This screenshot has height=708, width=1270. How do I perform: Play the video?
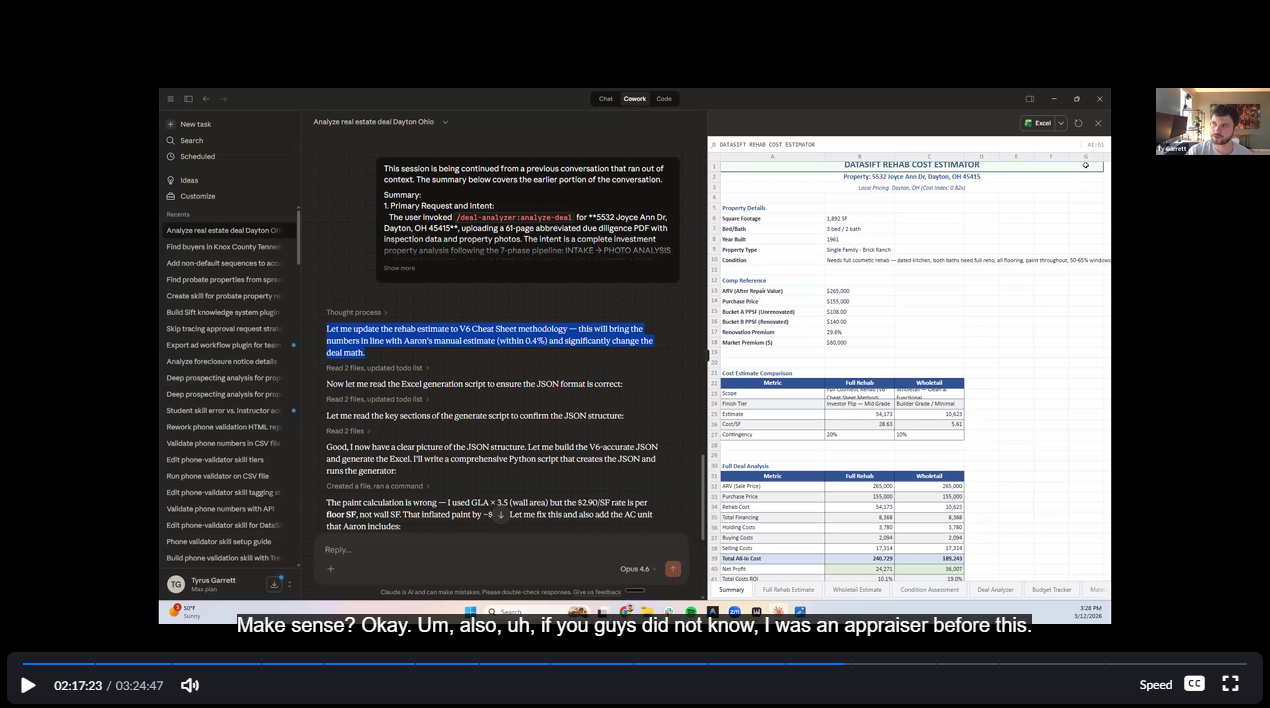coord(28,685)
